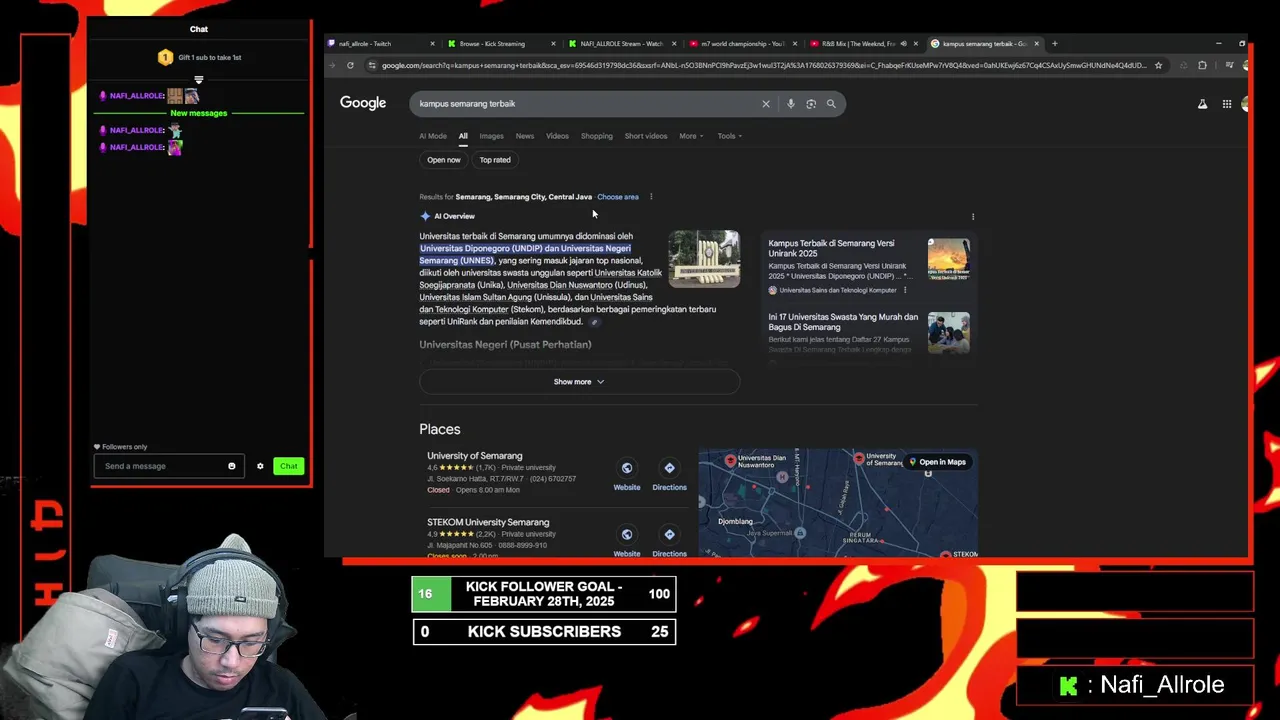Viewport: 1280px width, 720px height.
Task: Open emoji picker in chat box
Action: tap(232, 466)
